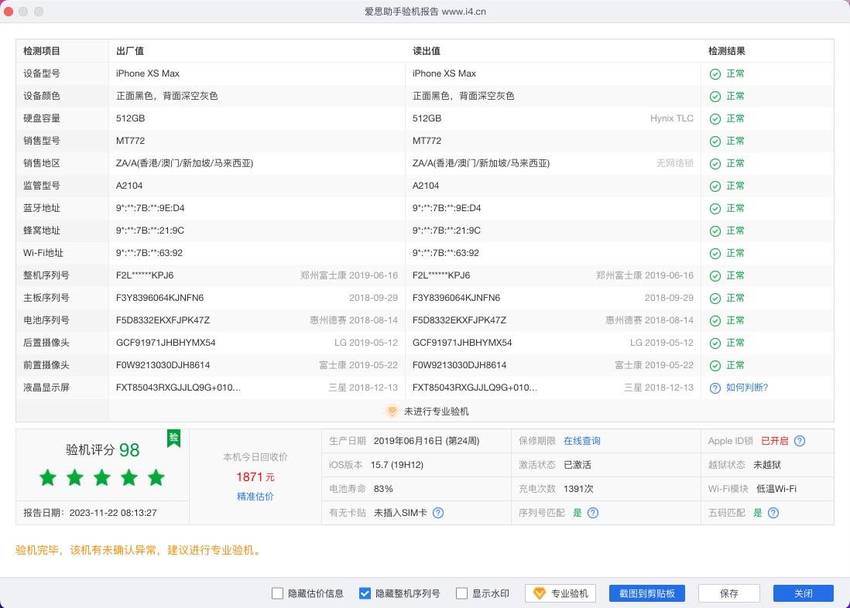The image size is (850, 608).
Task: Click the 低温Wi-Fi module value
Action: point(776,489)
